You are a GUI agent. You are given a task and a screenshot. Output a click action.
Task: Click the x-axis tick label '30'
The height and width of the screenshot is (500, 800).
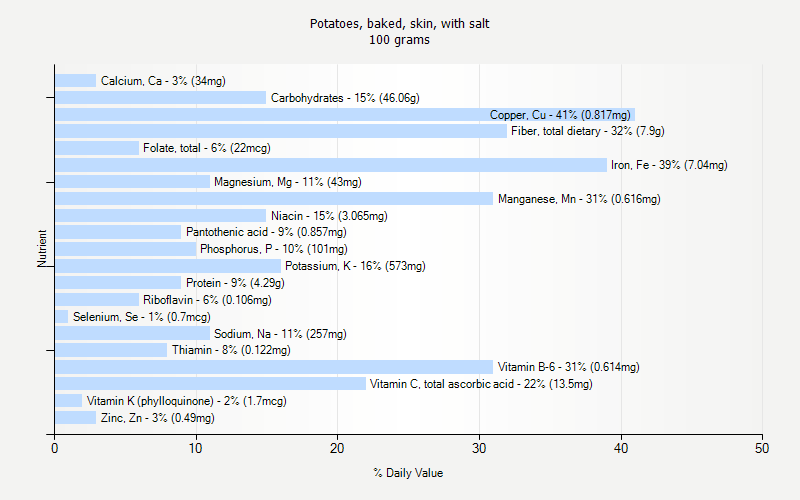click(479, 448)
